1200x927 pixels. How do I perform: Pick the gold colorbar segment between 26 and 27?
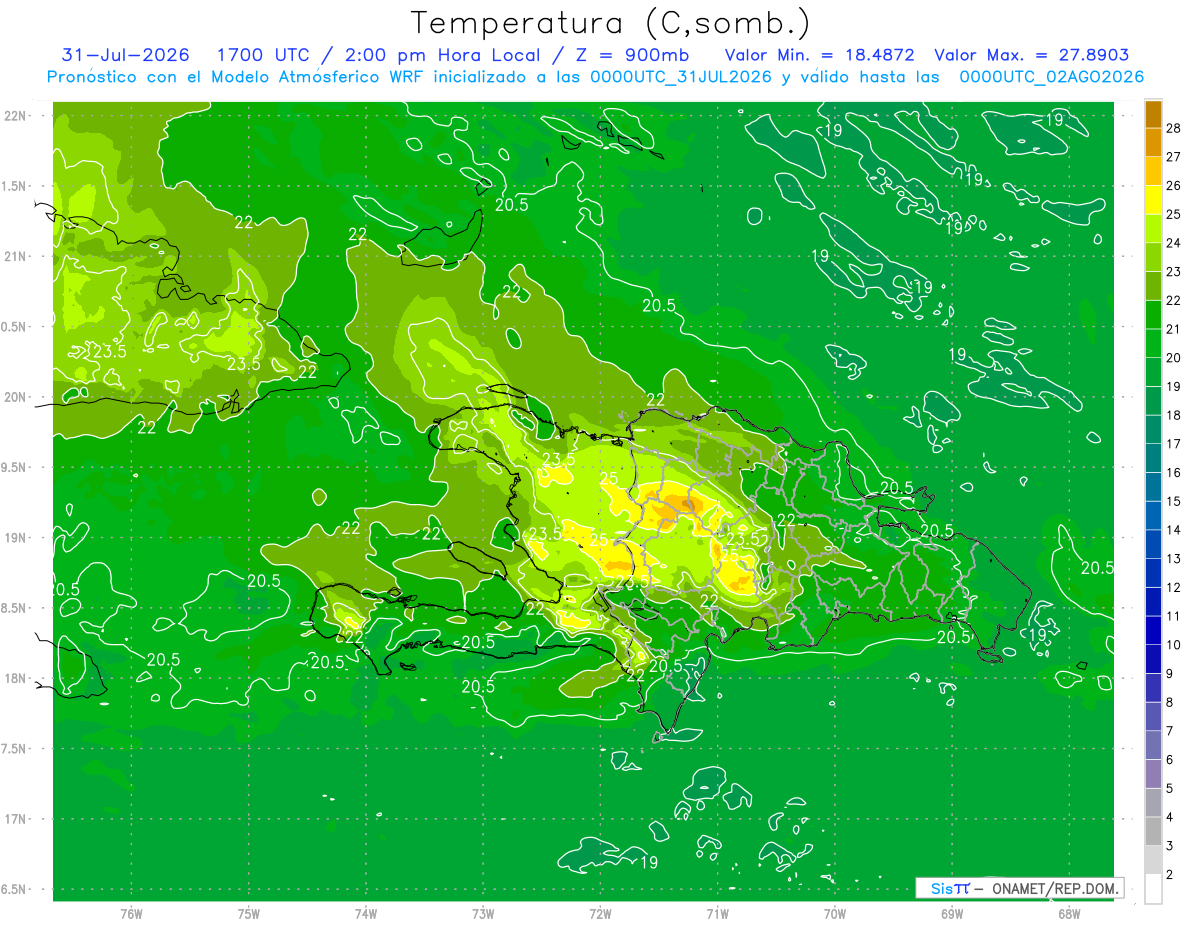[x=1153, y=170]
